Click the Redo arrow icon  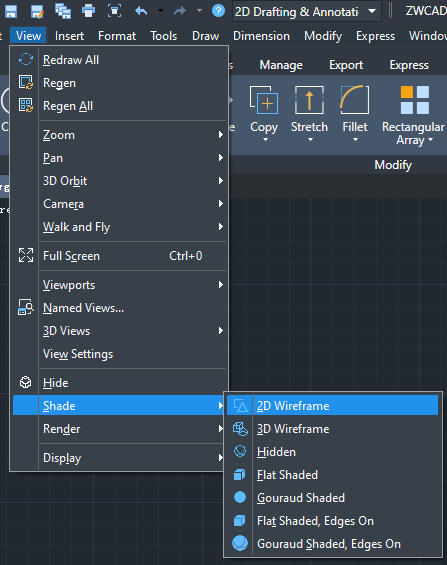tap(180, 11)
